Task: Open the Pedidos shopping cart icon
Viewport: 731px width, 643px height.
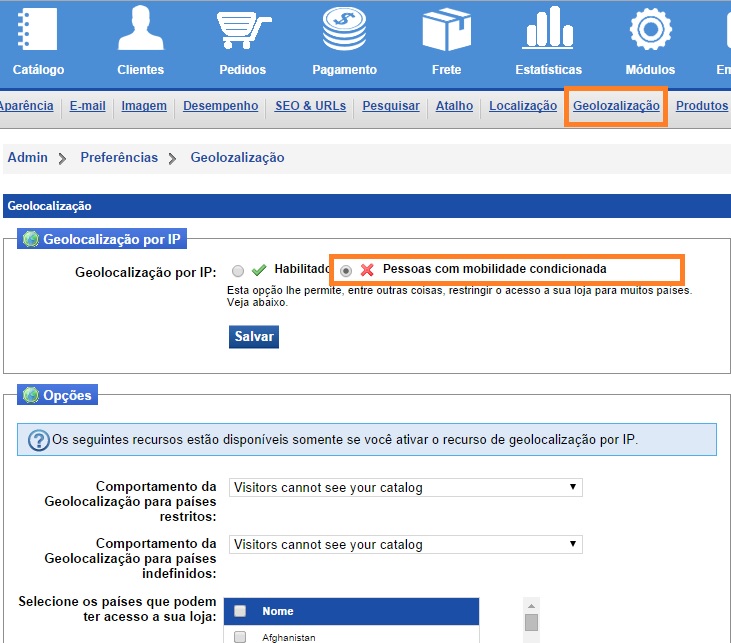Action: [x=243, y=30]
